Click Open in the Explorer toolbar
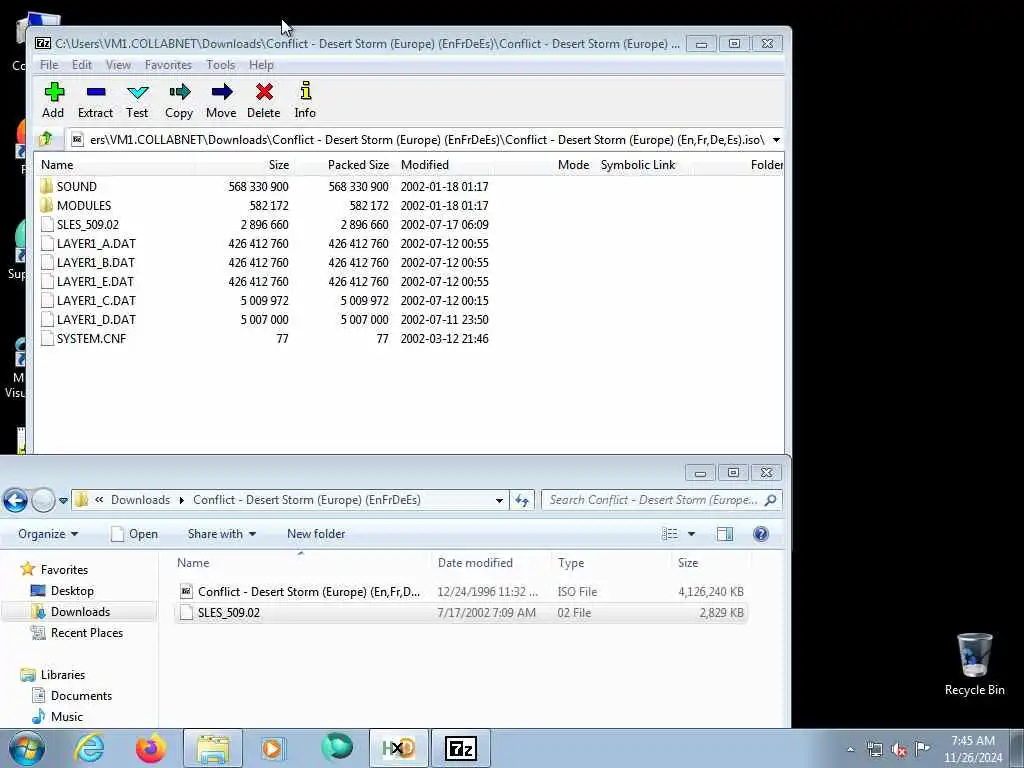Viewport: 1024px width, 768px height. (x=135, y=534)
